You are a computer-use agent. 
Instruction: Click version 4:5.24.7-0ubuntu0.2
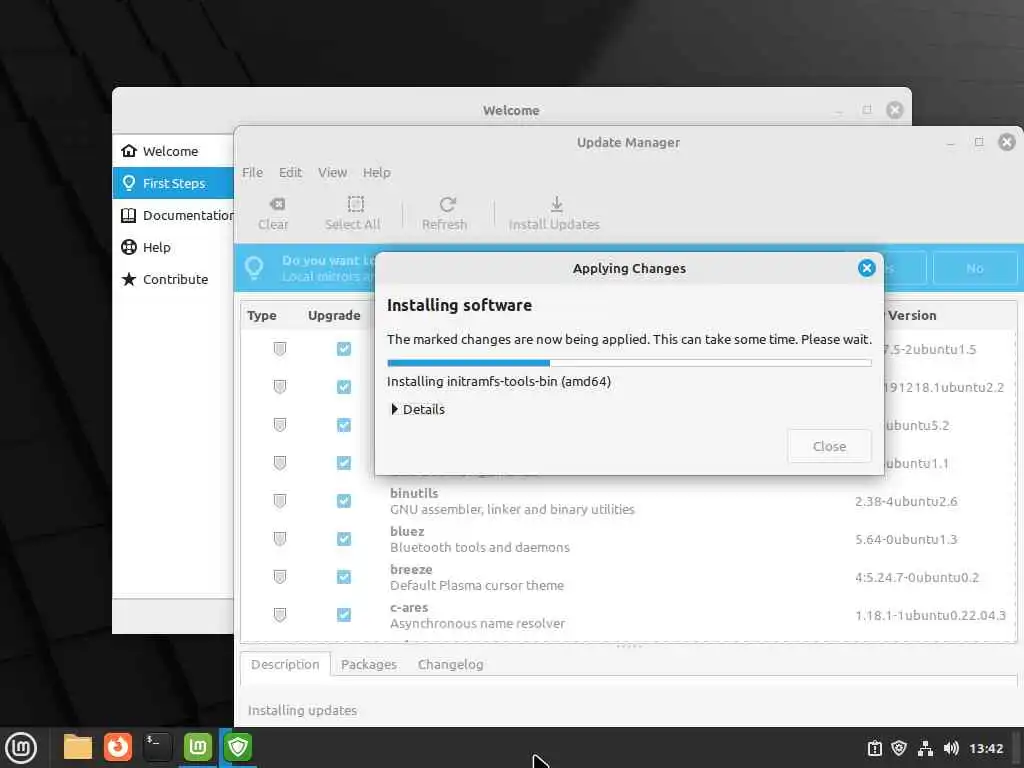[917, 577]
